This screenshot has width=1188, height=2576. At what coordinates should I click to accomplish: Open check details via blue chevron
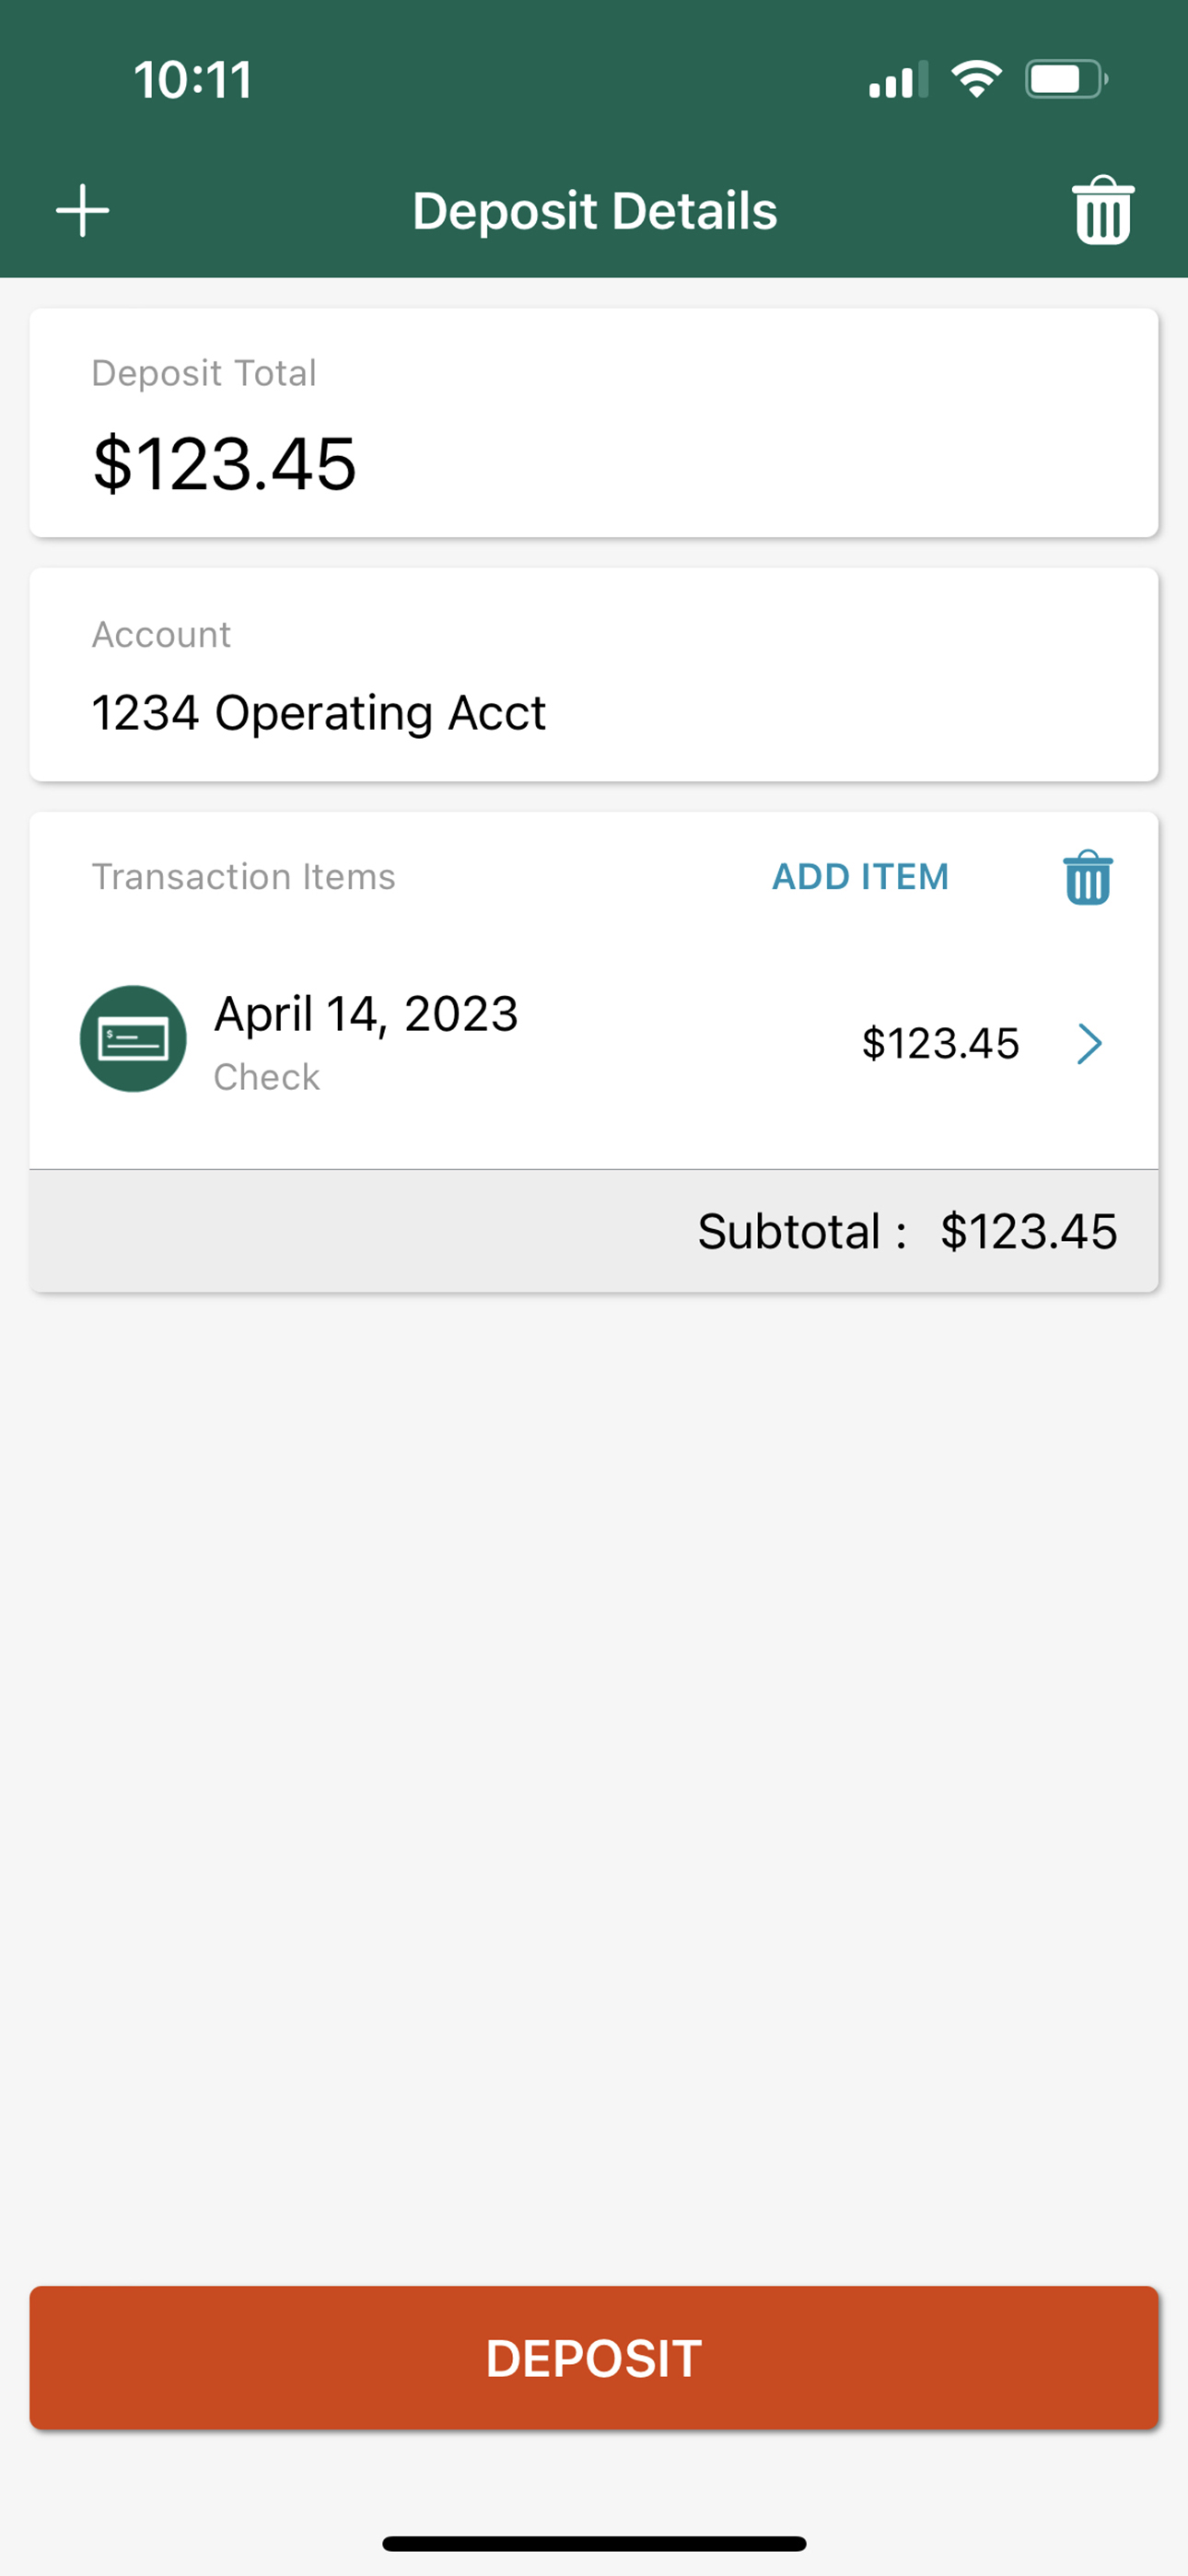click(x=1090, y=1044)
